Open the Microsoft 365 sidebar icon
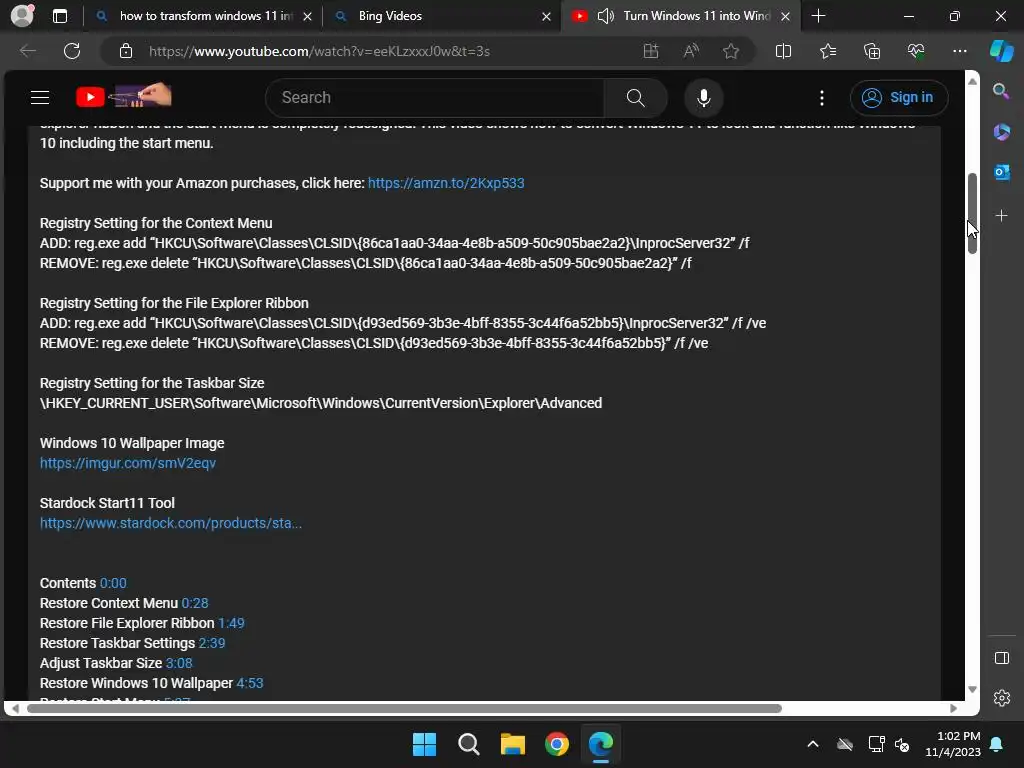 (x=1001, y=132)
